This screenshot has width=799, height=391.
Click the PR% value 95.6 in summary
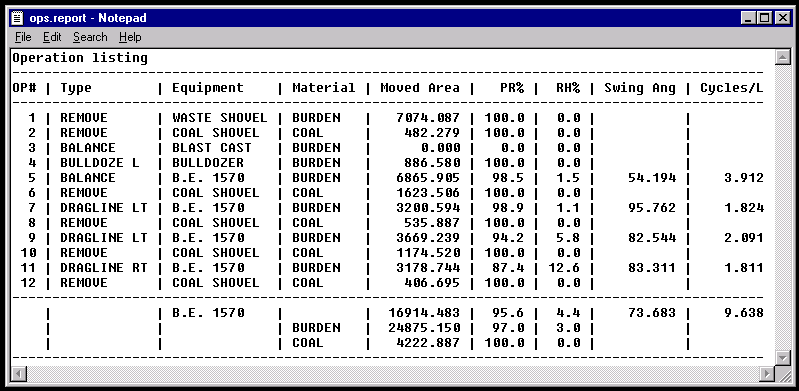click(509, 313)
